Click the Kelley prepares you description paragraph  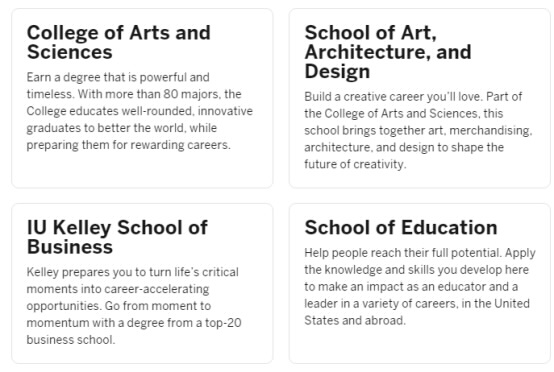(x=134, y=306)
